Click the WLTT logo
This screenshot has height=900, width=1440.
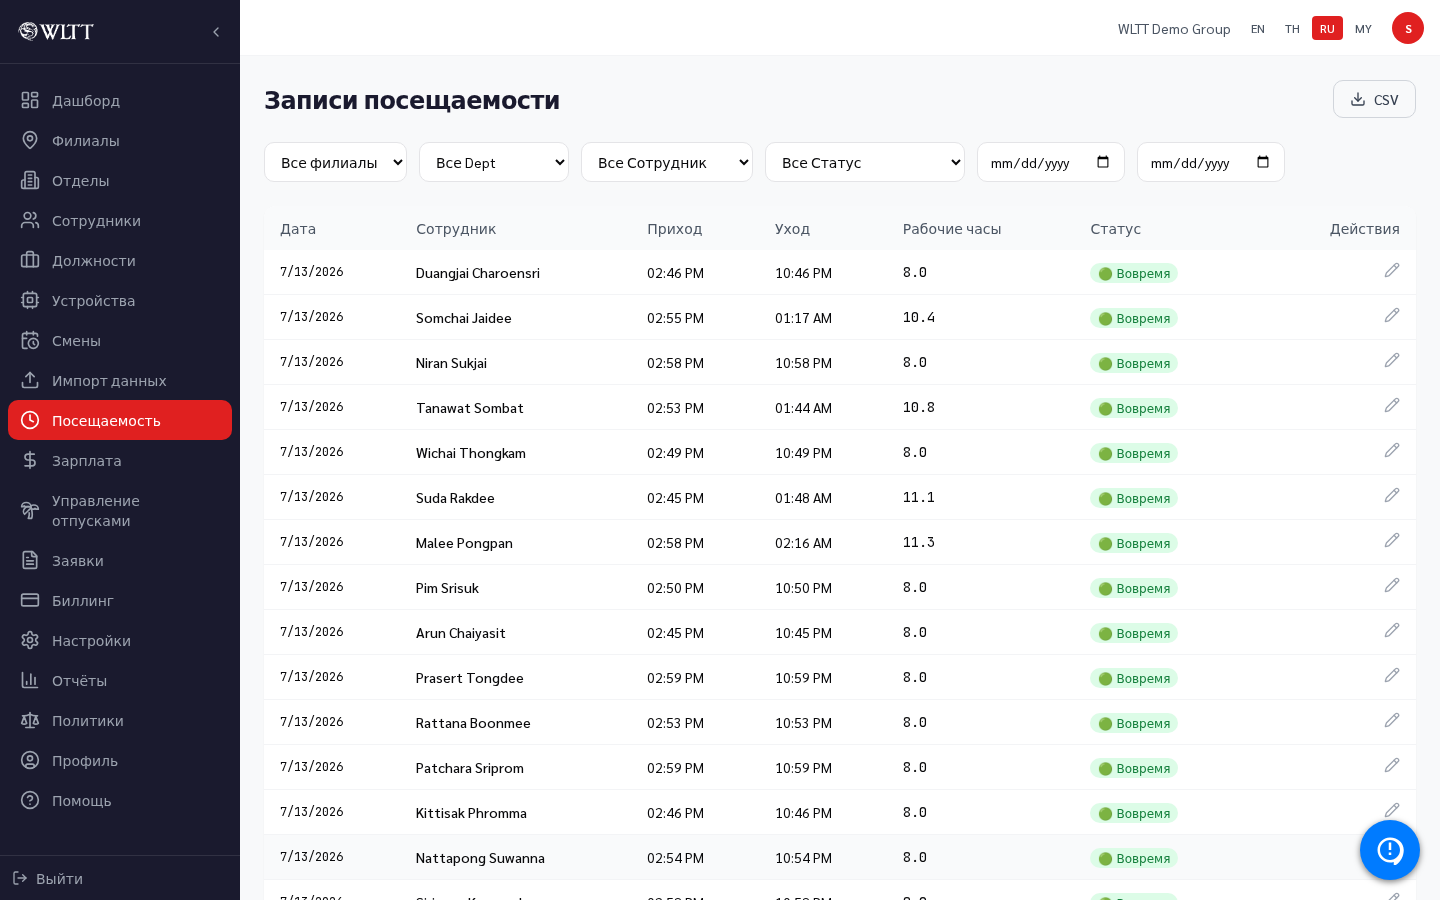click(x=56, y=32)
